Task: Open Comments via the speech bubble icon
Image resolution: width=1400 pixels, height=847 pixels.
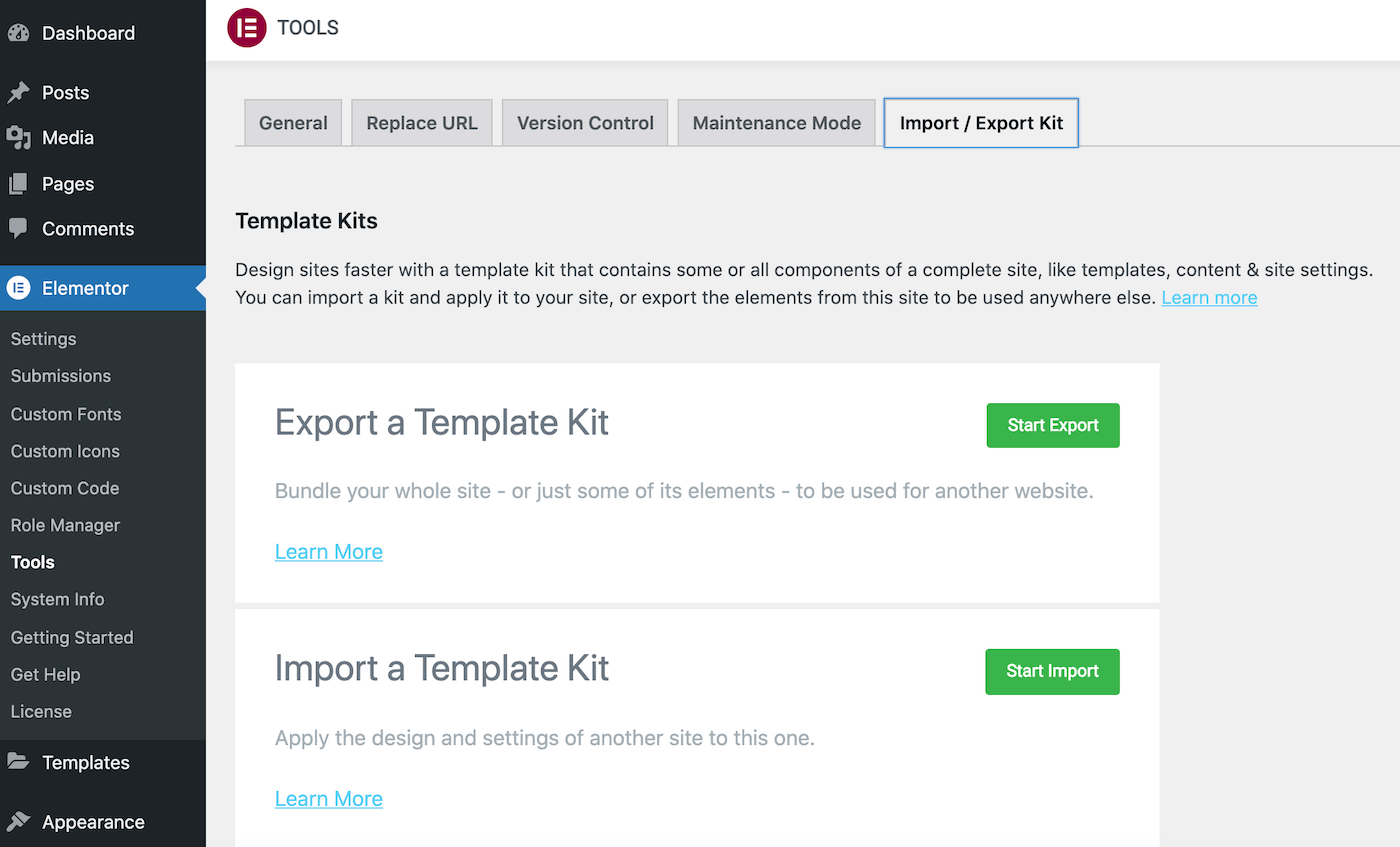Action: pyautogui.click(x=20, y=229)
